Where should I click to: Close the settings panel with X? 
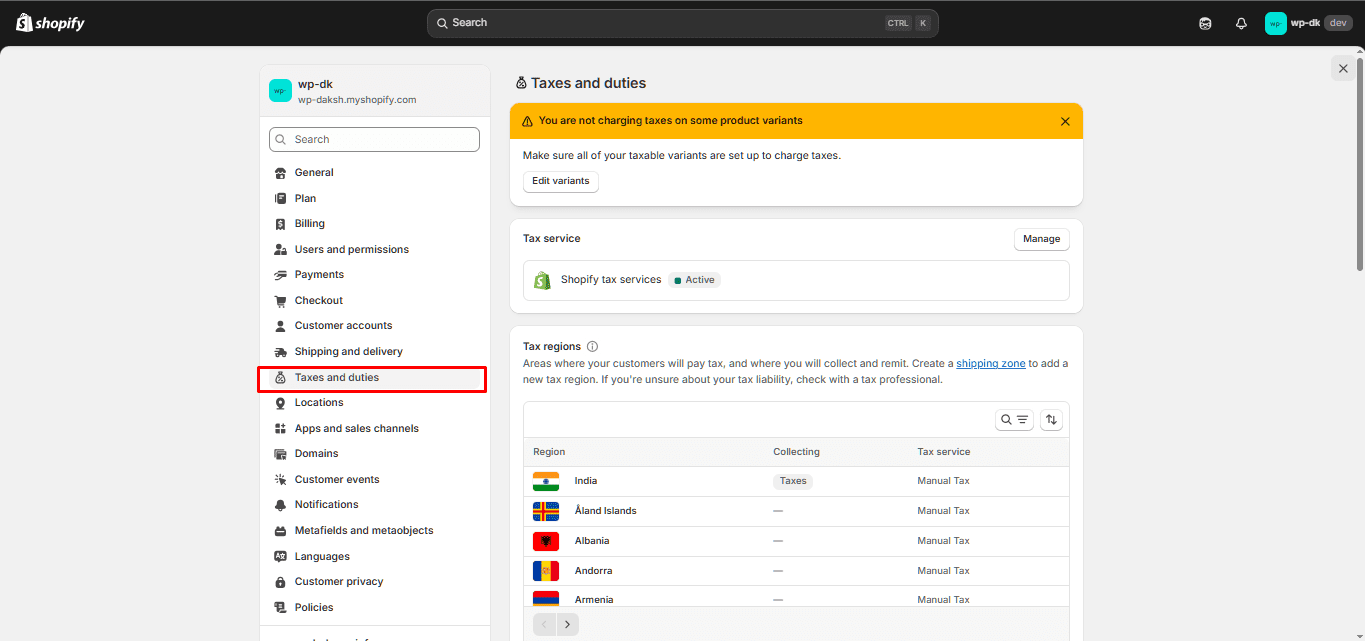(x=1343, y=68)
